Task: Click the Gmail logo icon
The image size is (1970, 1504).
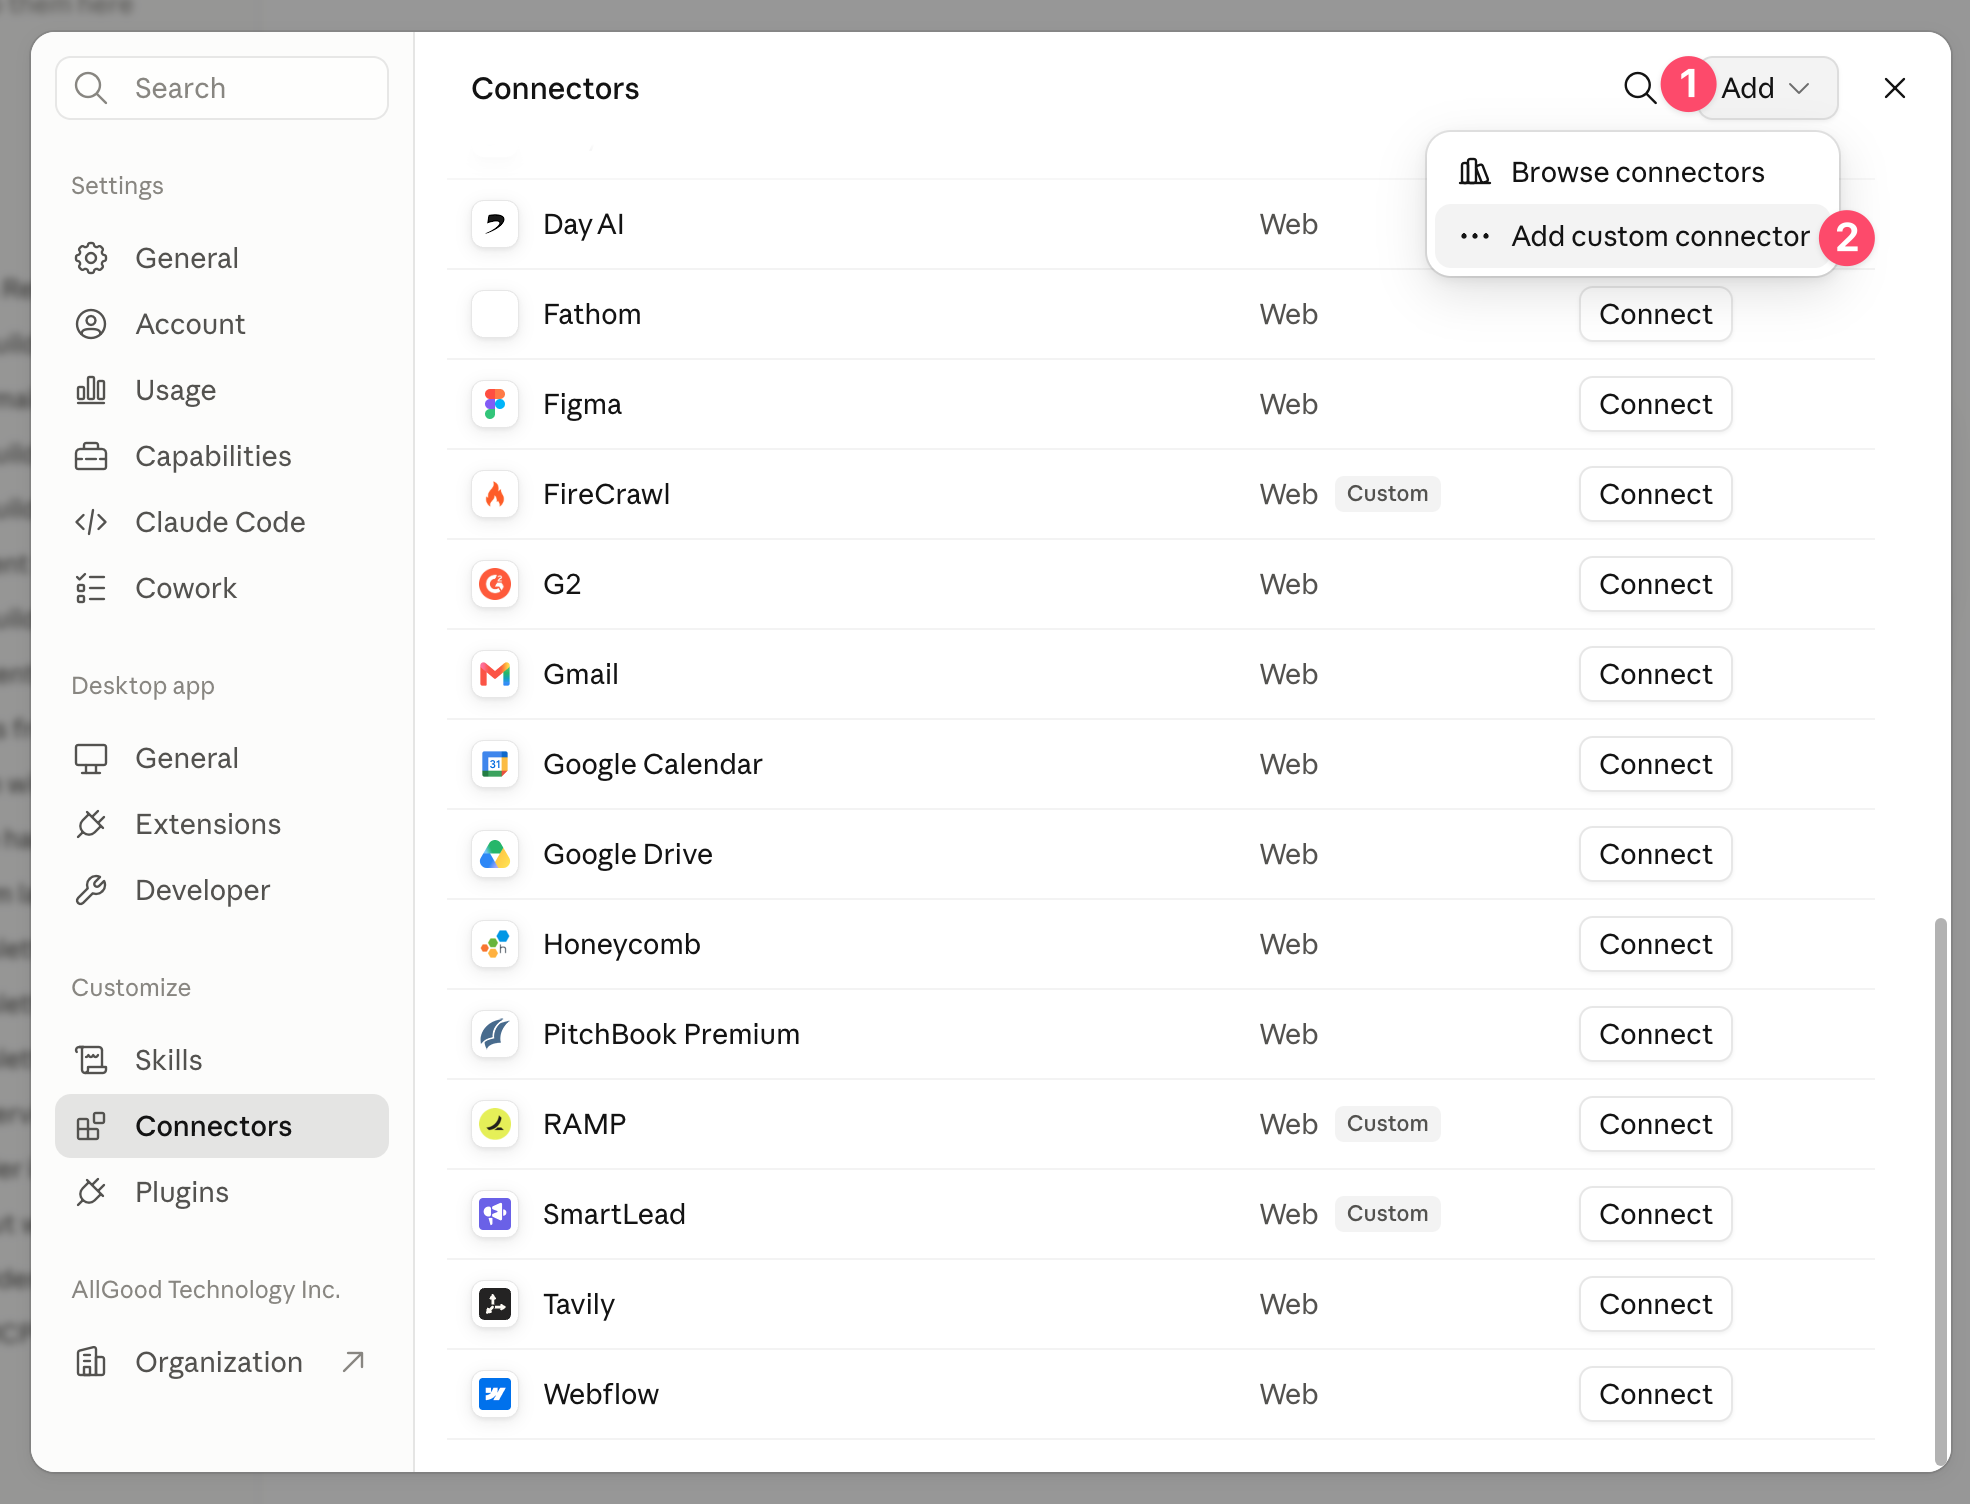Action: click(x=495, y=674)
